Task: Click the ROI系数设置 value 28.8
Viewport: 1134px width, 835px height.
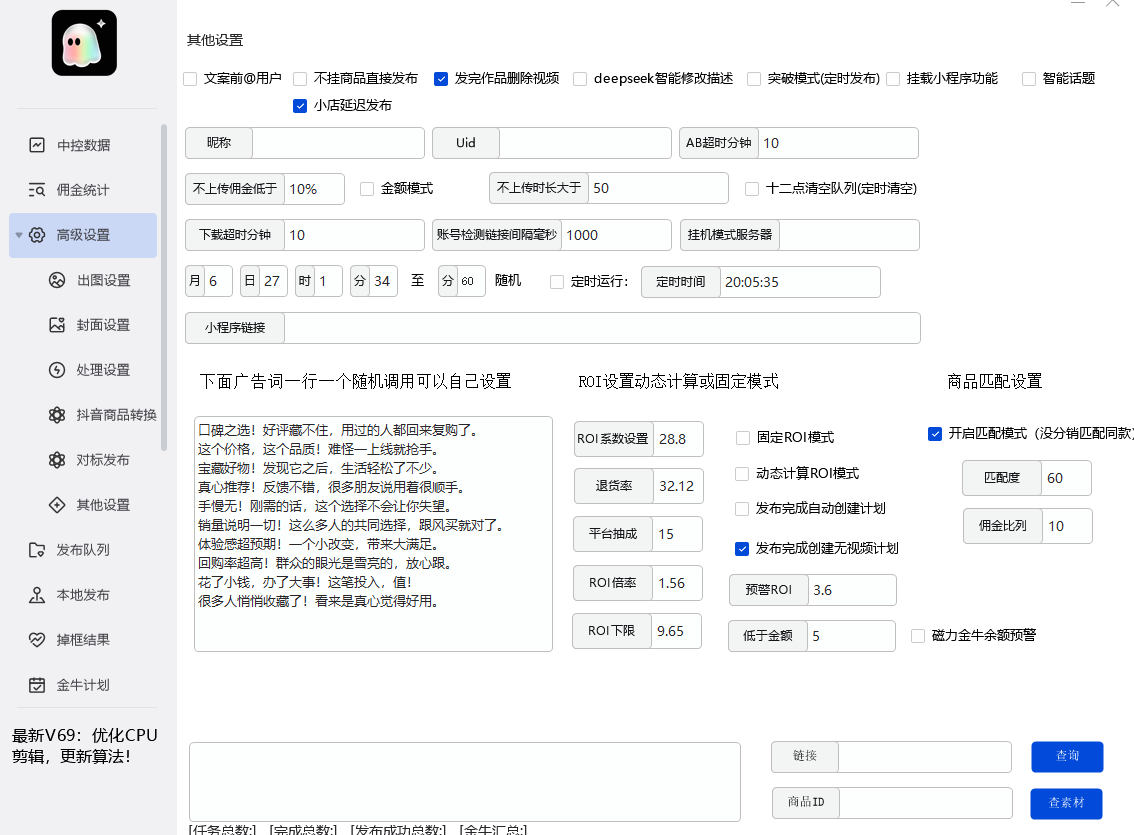Action: (x=678, y=439)
